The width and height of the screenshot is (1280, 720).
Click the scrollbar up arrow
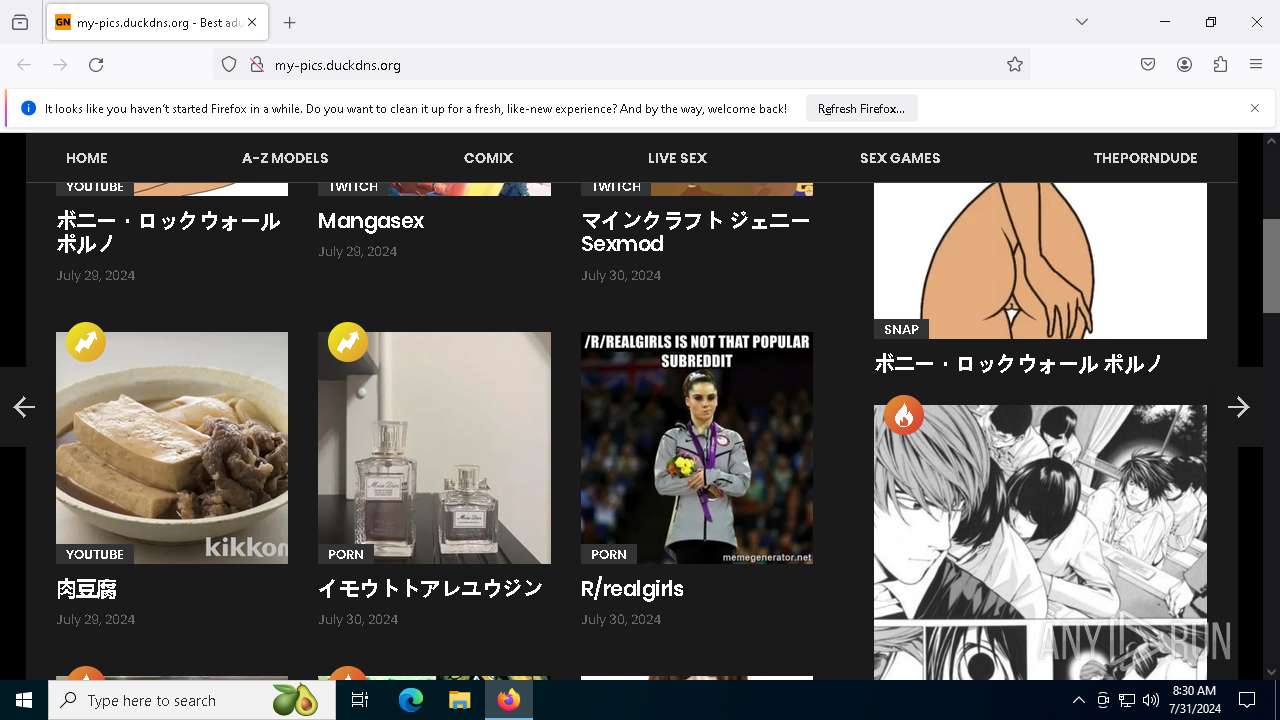[x=1271, y=142]
